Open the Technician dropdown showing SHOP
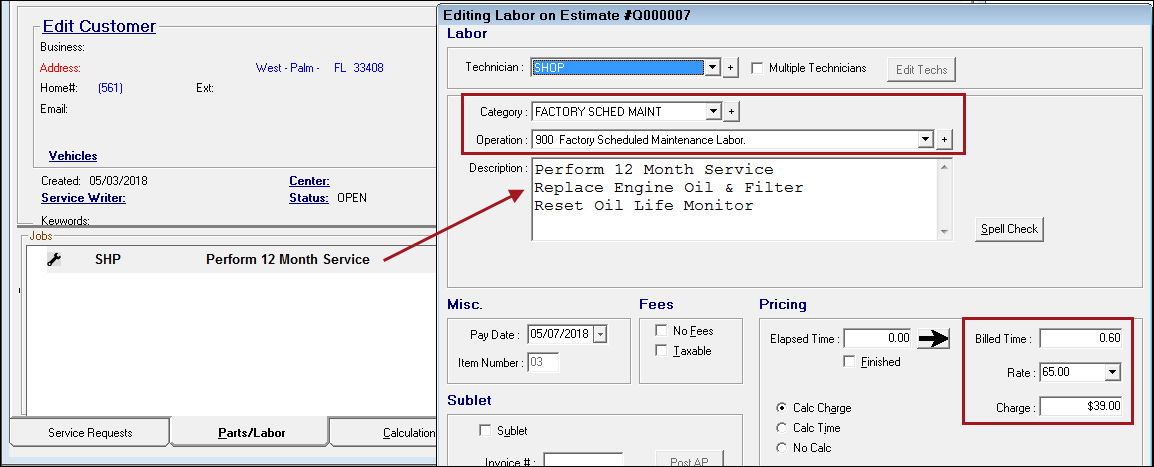Image resolution: width=1154 pixels, height=467 pixels. [712, 68]
